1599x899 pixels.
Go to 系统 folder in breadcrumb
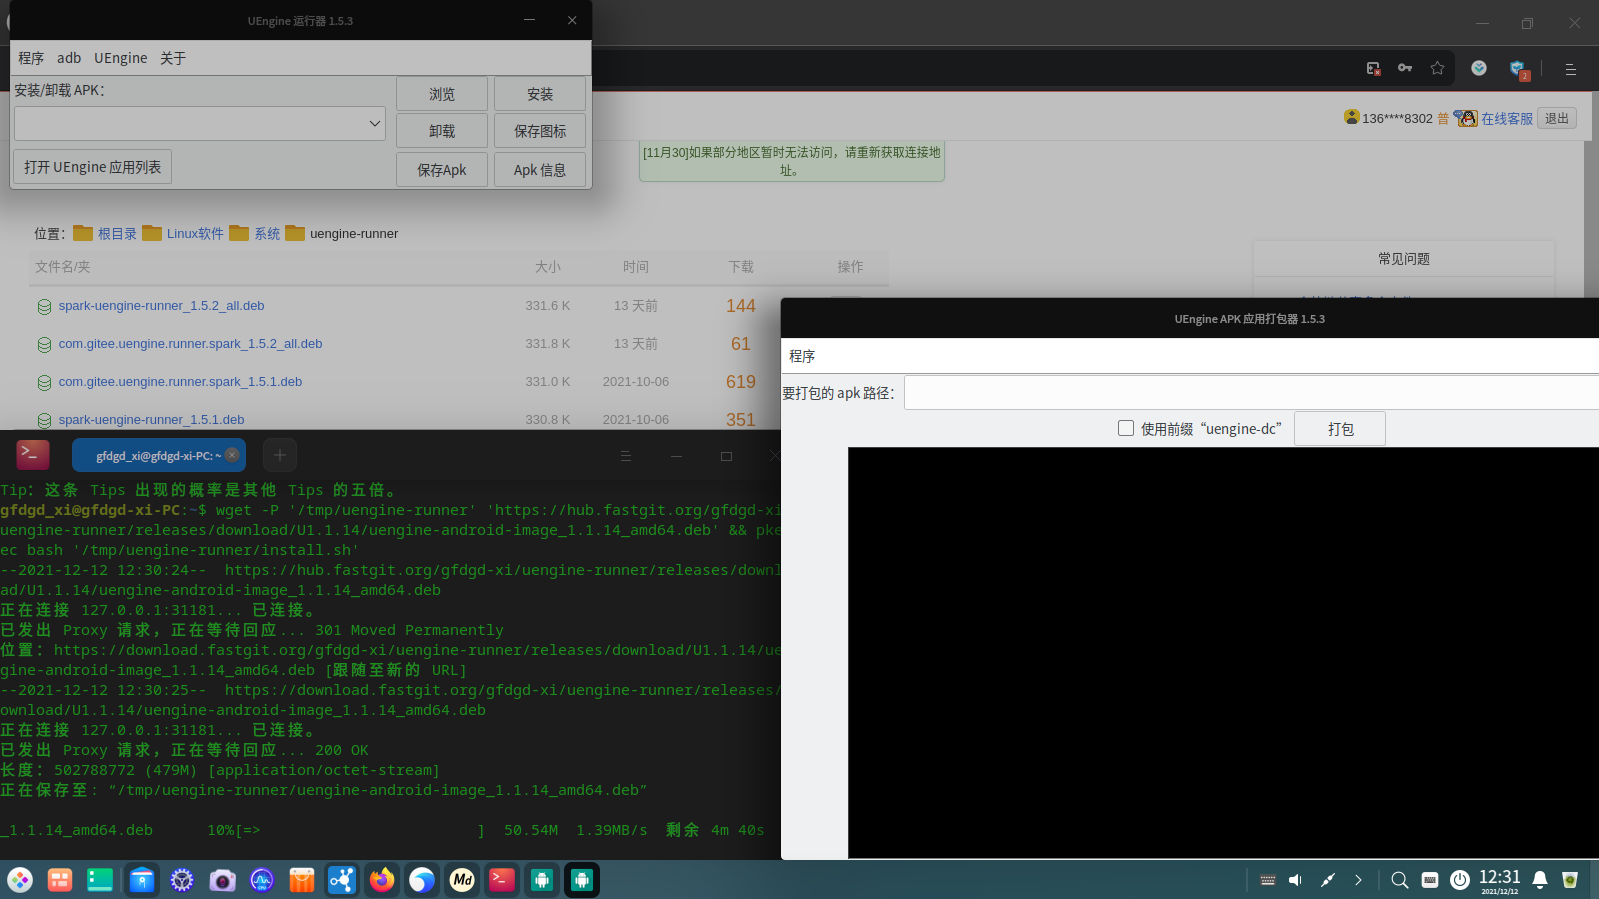pos(267,234)
